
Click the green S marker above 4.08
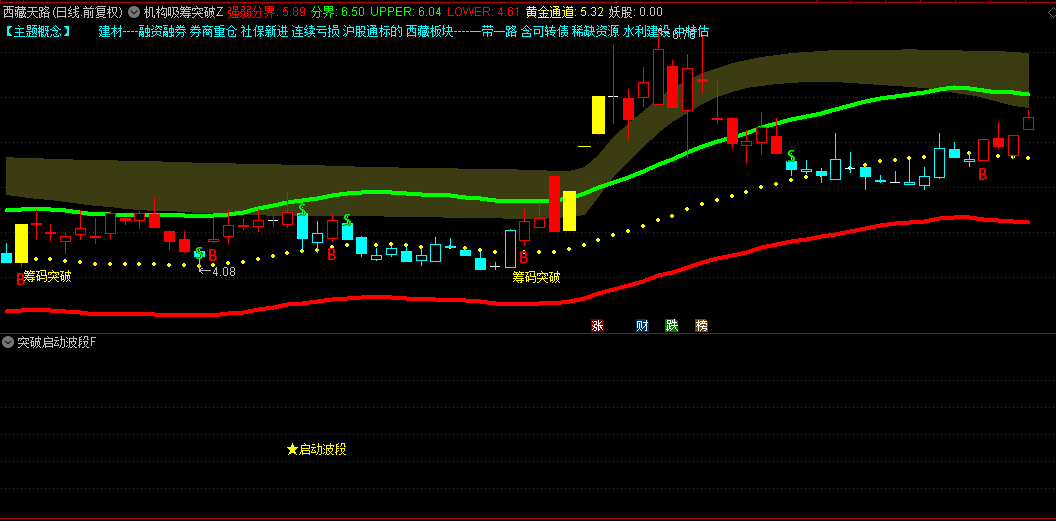199,252
